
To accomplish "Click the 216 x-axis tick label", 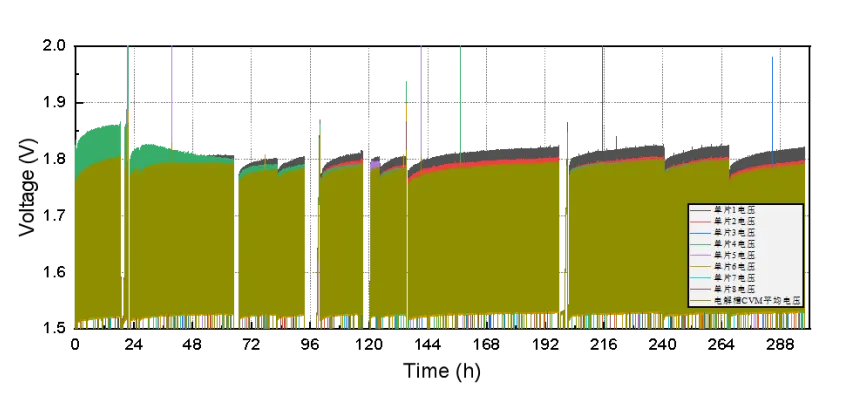I will [x=604, y=345].
